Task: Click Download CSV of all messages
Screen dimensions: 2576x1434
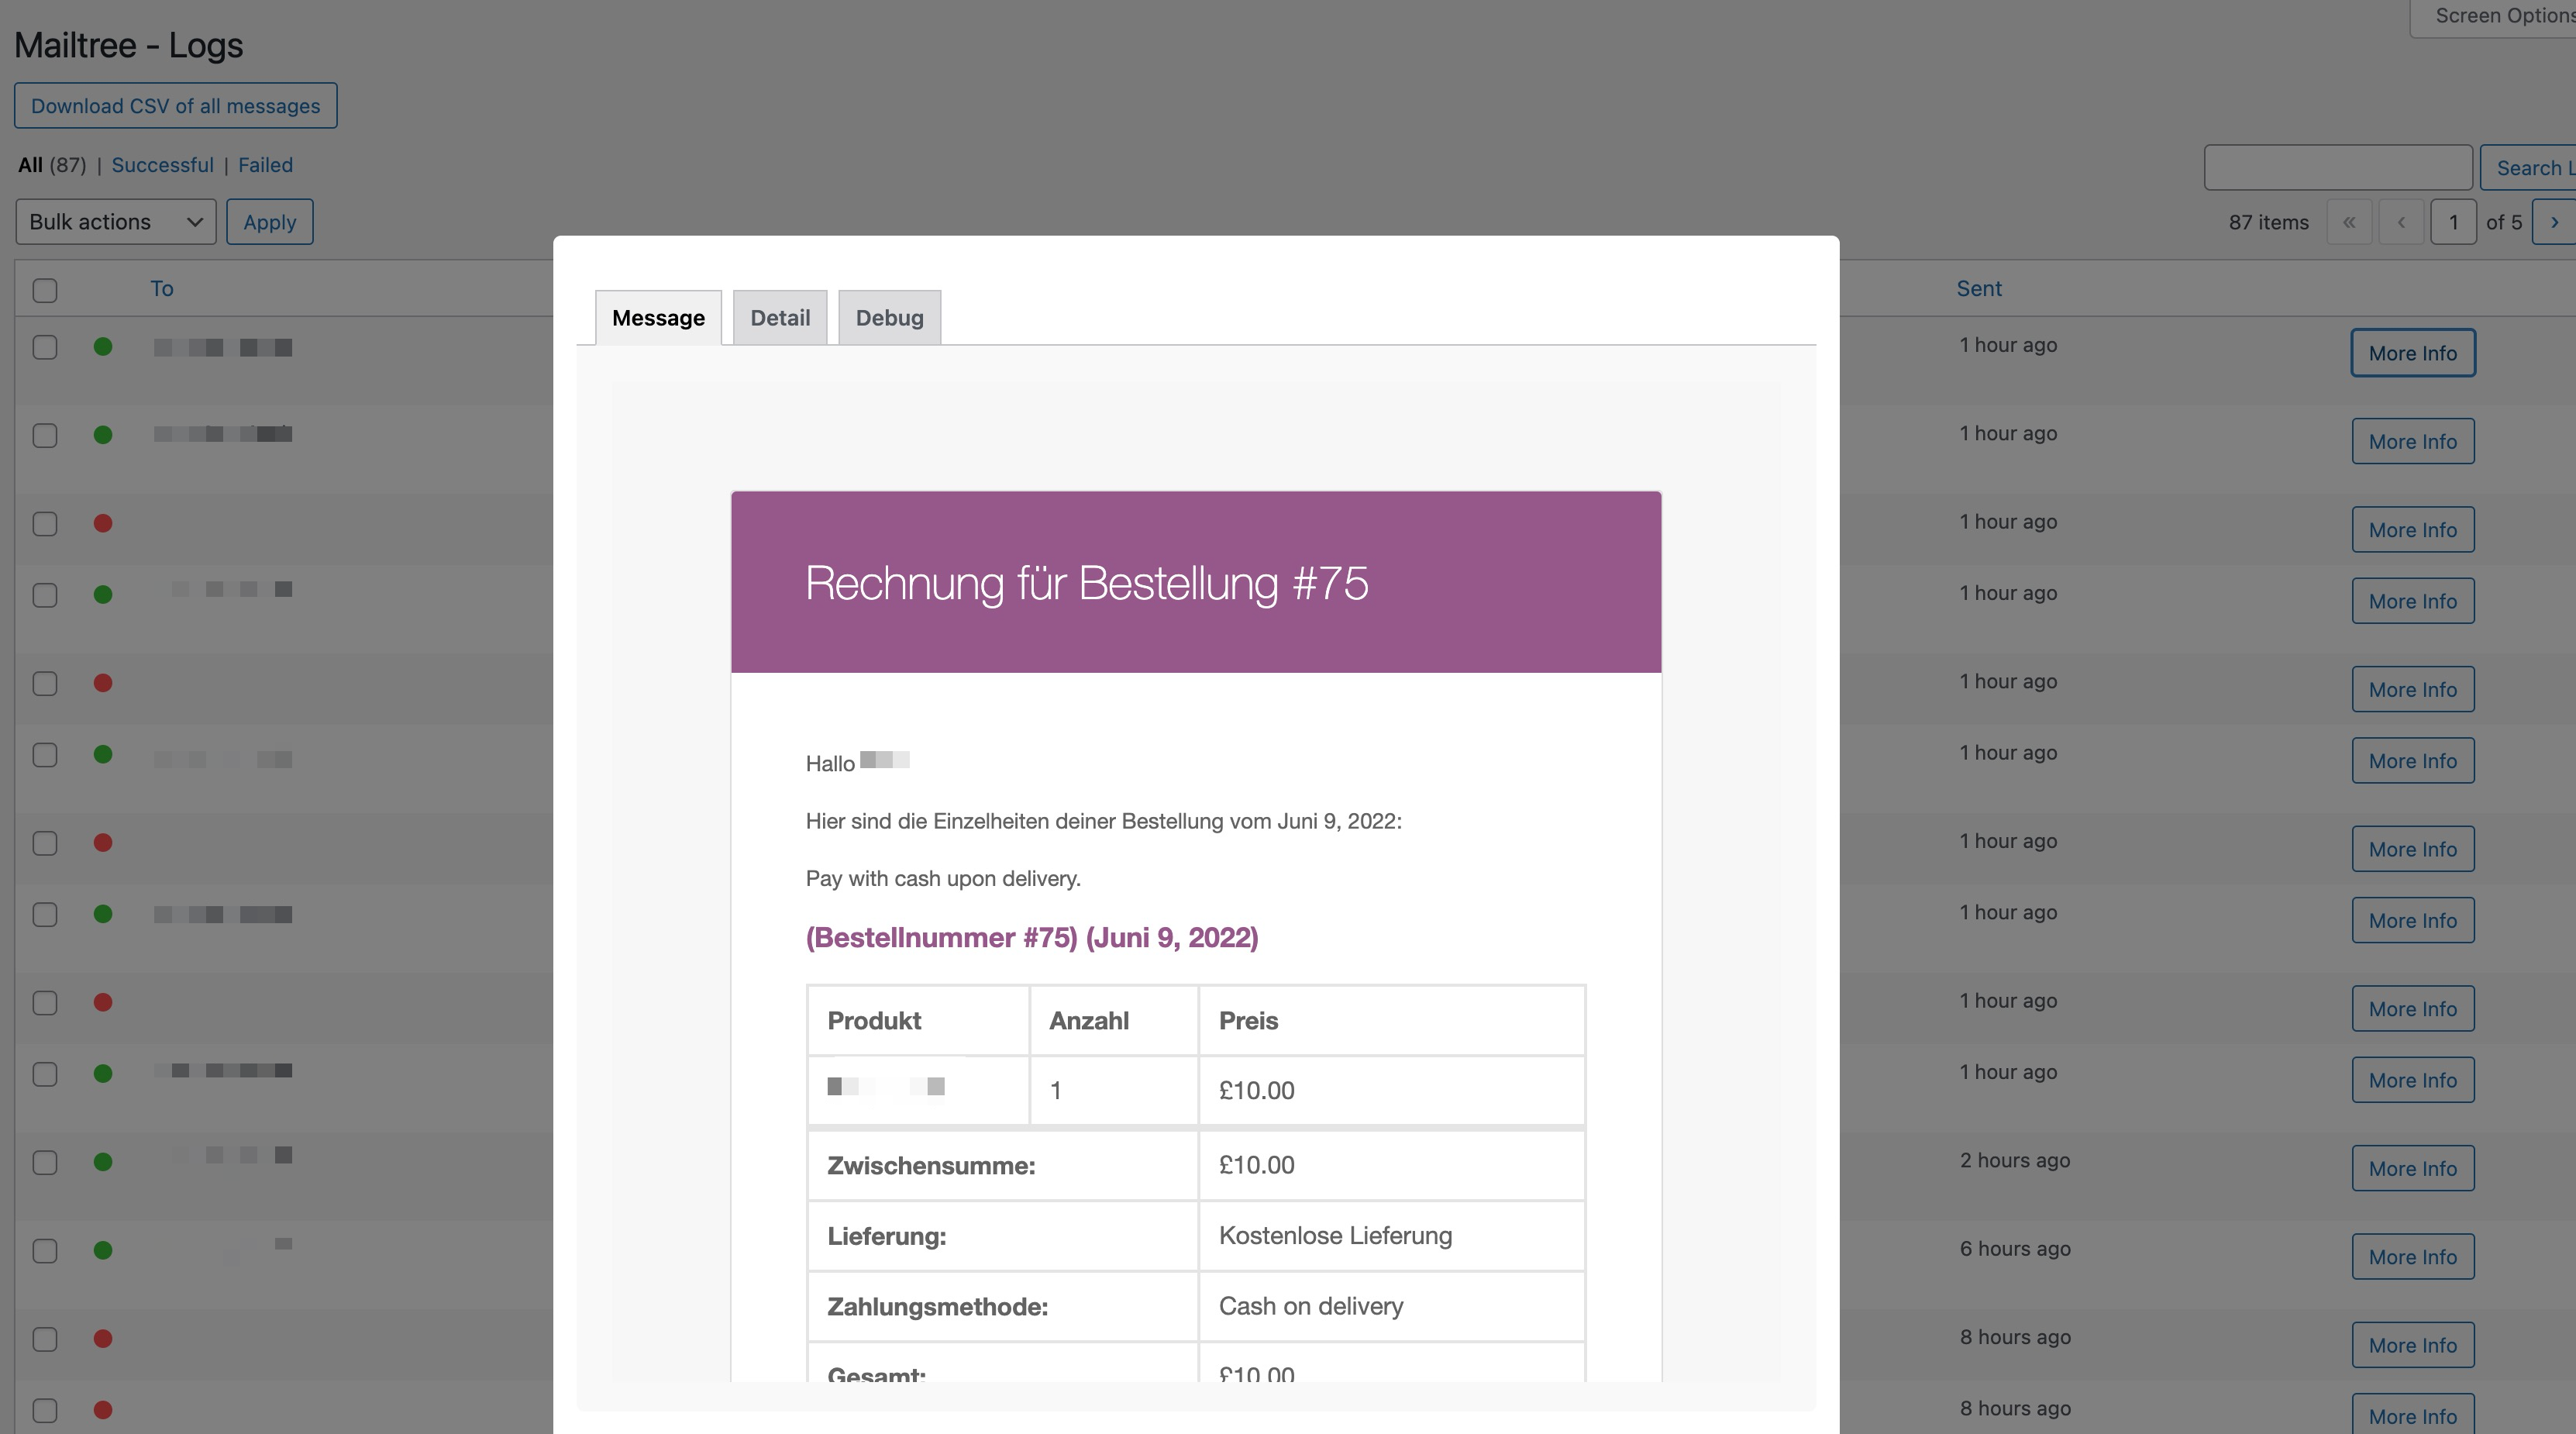Action: (176, 106)
